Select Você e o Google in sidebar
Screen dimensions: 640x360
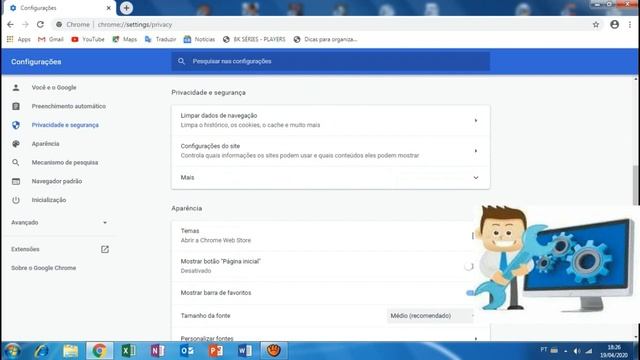click(x=54, y=87)
